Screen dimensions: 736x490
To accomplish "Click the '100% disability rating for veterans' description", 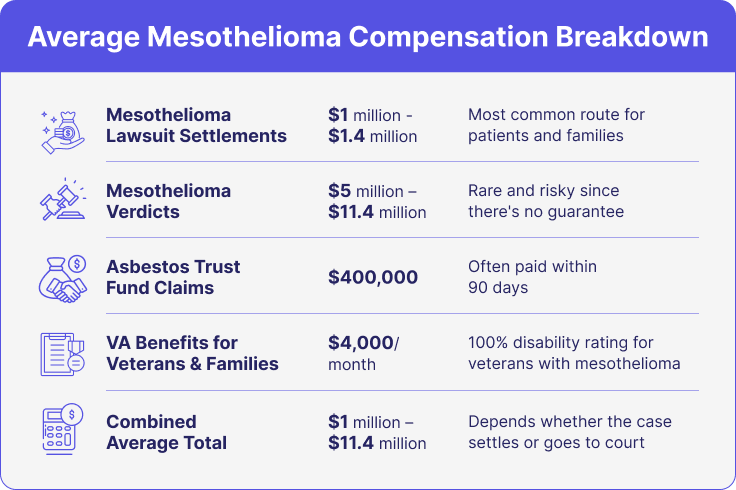I will coord(573,353).
